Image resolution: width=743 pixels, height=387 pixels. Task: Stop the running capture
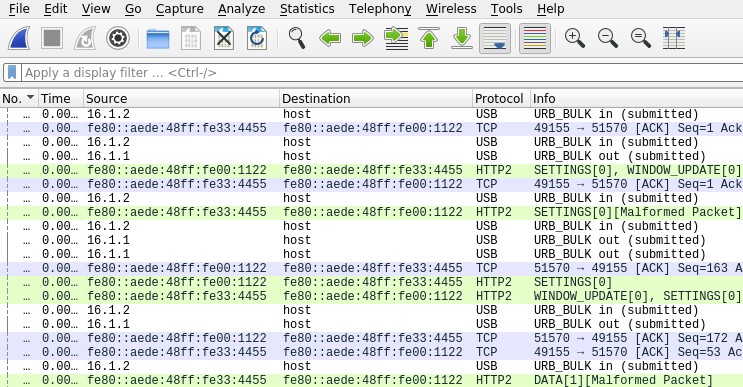click(x=52, y=38)
